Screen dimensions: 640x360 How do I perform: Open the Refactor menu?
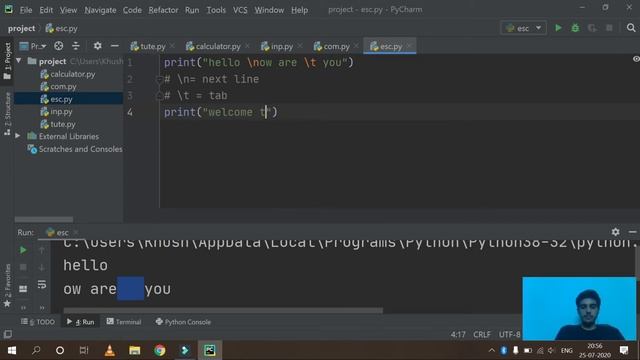click(163, 10)
